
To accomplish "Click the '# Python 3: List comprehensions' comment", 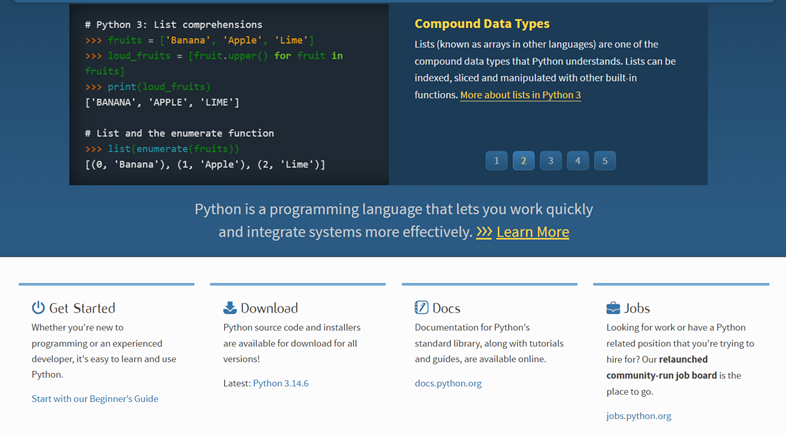I will tap(173, 25).
